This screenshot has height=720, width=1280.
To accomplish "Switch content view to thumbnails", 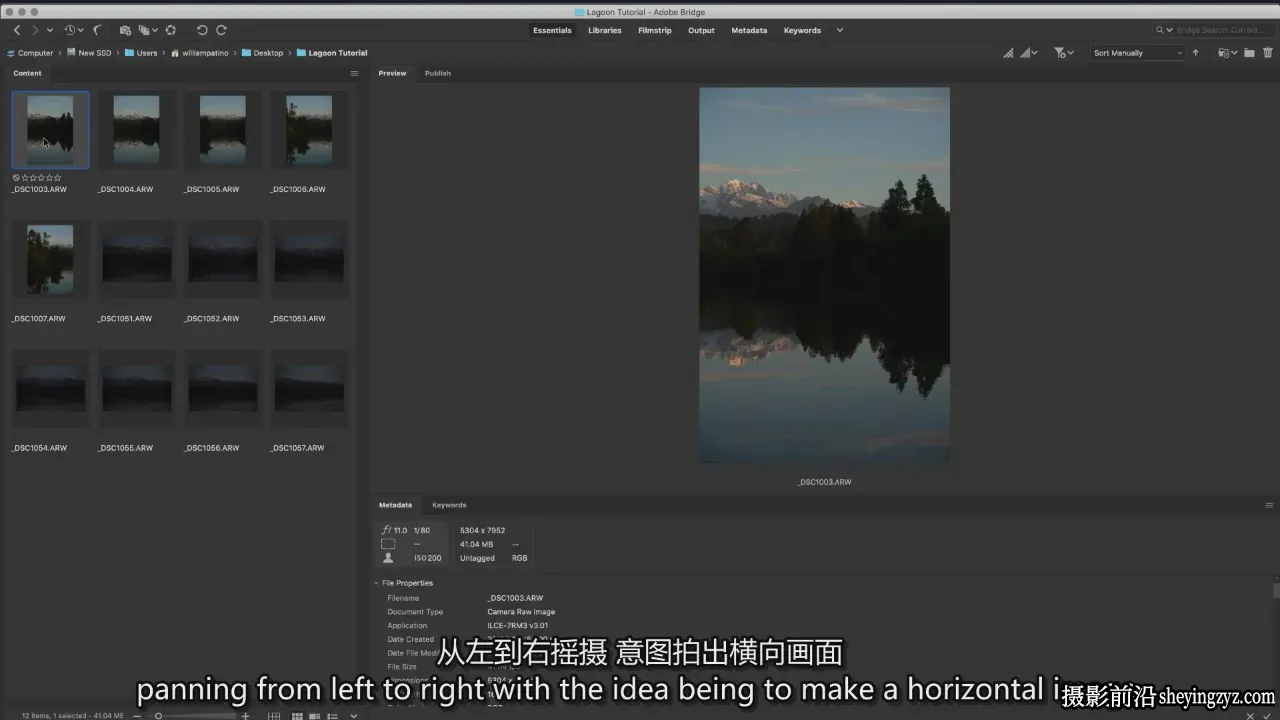I will (297, 716).
